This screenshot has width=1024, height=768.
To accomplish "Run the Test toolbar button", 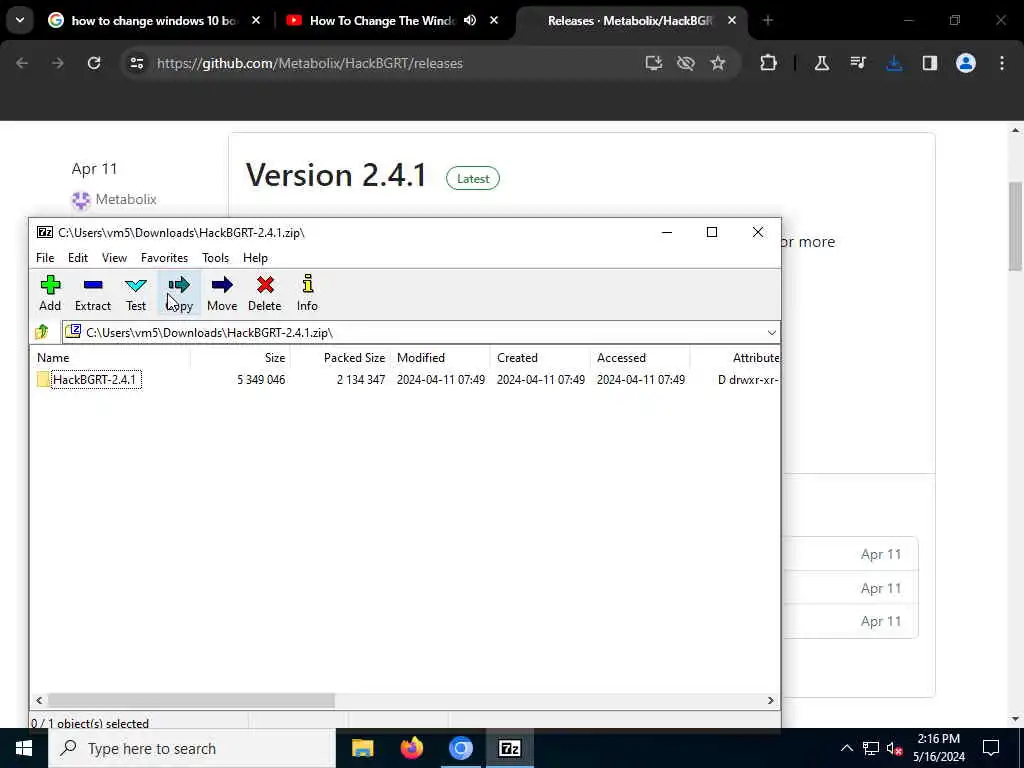I will [x=136, y=293].
